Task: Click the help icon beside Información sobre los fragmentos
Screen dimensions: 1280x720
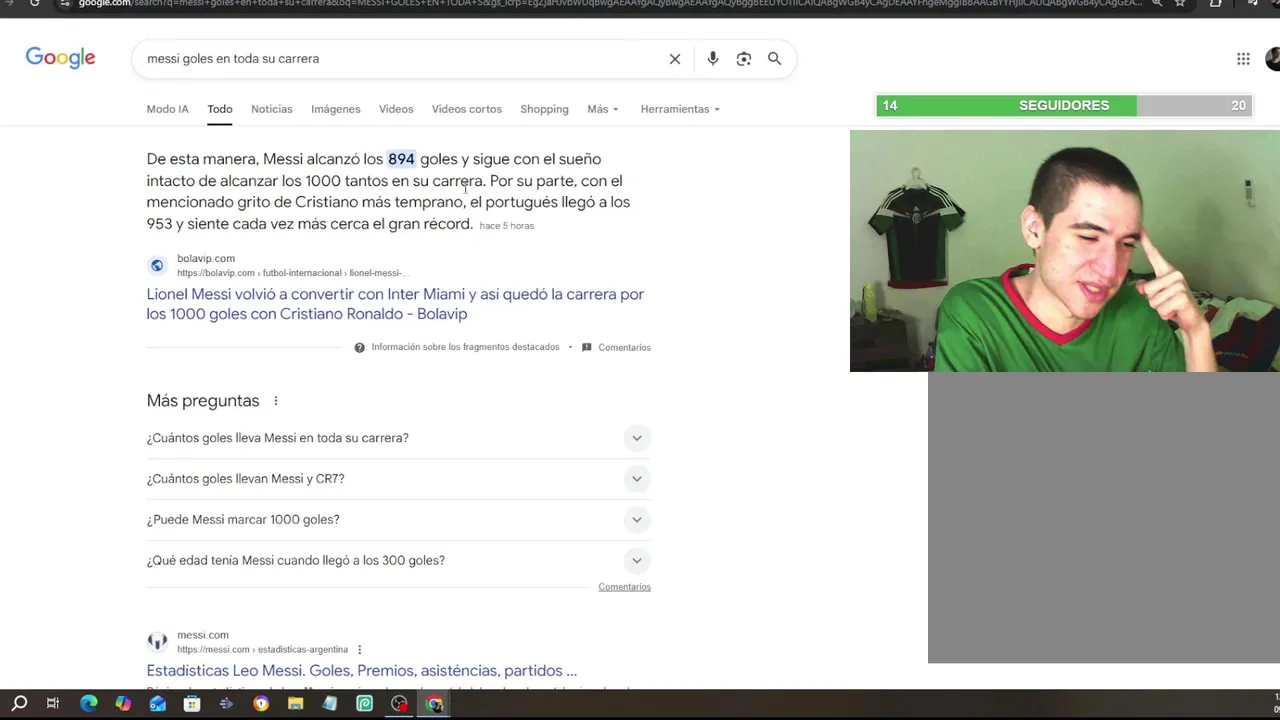Action: click(x=359, y=347)
